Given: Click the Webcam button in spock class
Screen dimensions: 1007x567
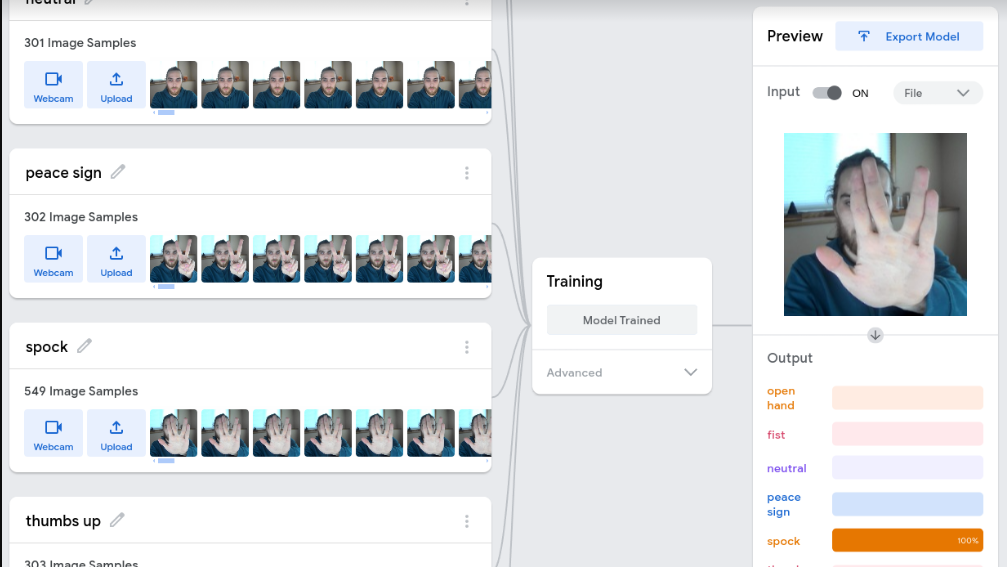Looking at the screenshot, I should point(53,433).
